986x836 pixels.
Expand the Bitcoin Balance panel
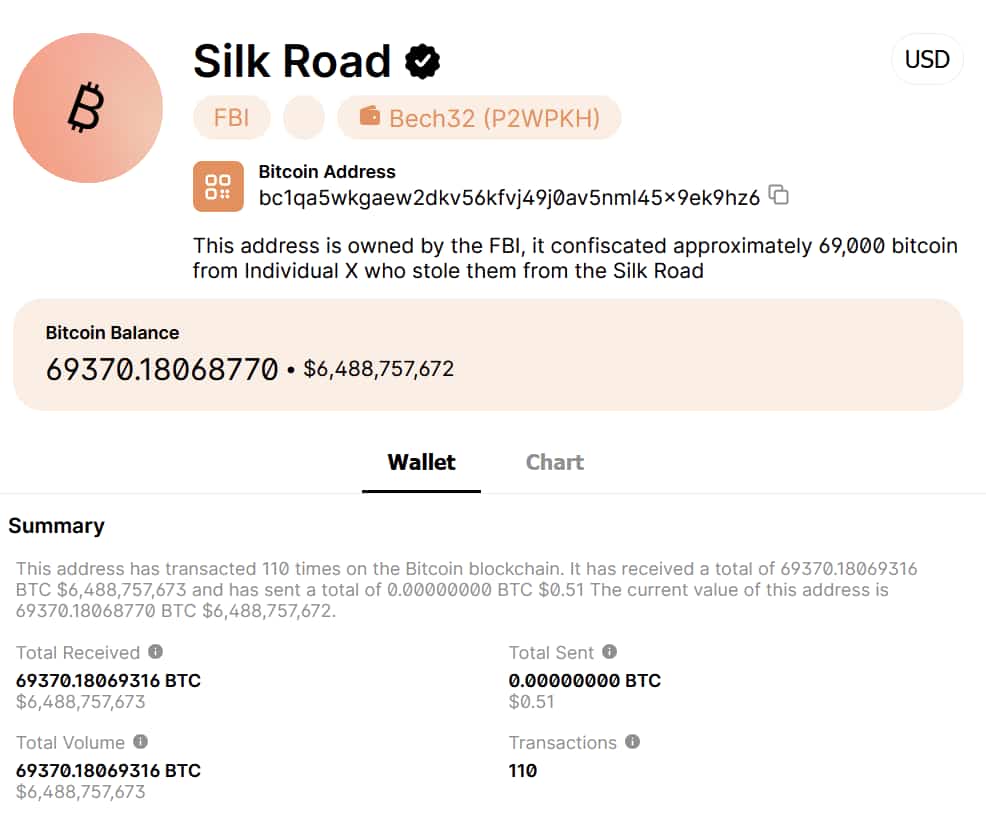click(x=490, y=355)
